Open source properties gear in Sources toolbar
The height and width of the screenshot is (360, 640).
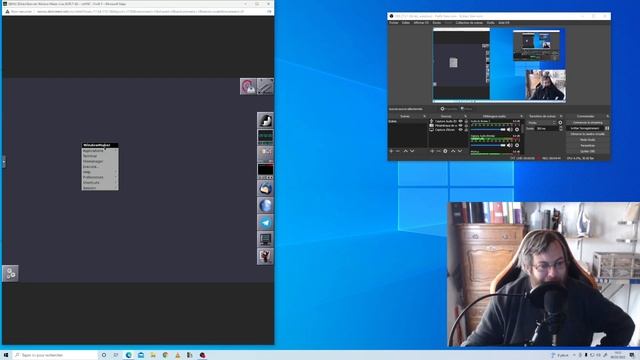point(445,151)
